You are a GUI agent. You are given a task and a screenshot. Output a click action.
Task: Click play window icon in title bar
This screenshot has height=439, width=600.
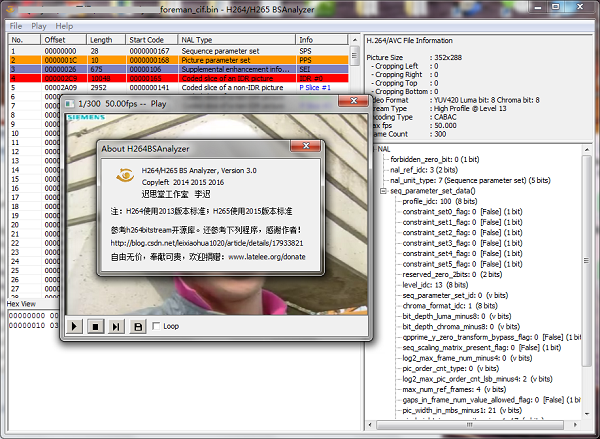point(69,104)
